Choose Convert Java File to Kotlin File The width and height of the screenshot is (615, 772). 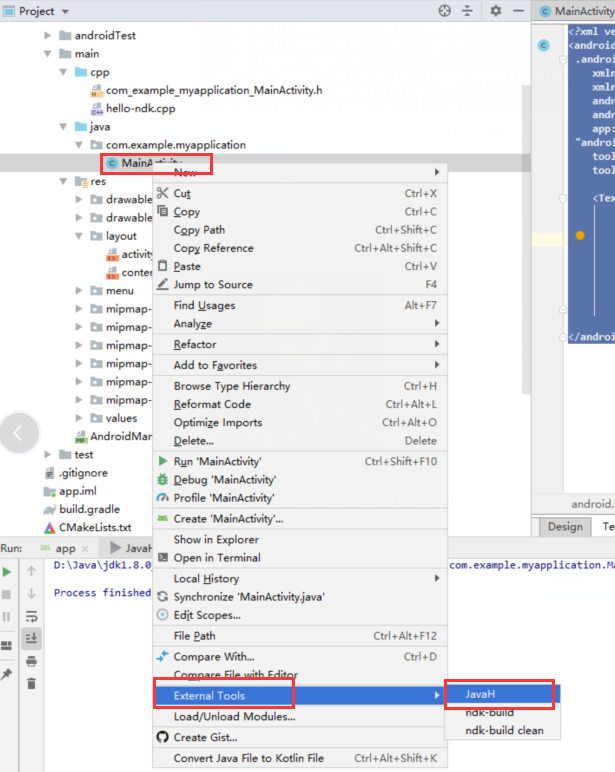click(x=300, y=758)
